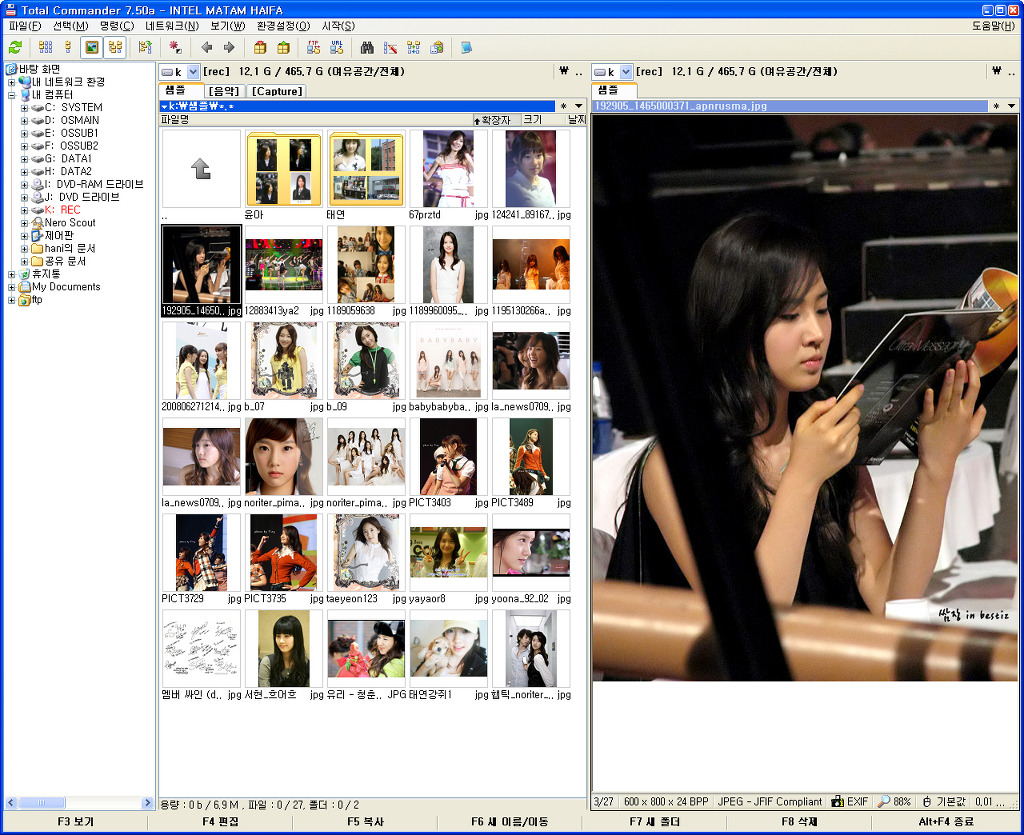1024x835 pixels.
Task: Collapse the 내 컴퓨터 tree node
Action: (x=11, y=94)
